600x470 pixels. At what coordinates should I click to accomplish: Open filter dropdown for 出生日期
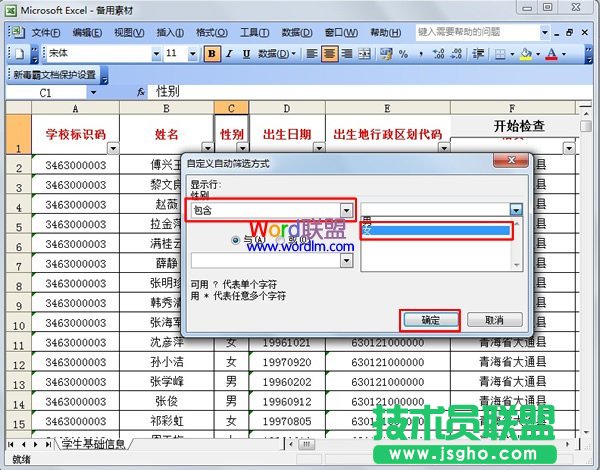tap(319, 148)
